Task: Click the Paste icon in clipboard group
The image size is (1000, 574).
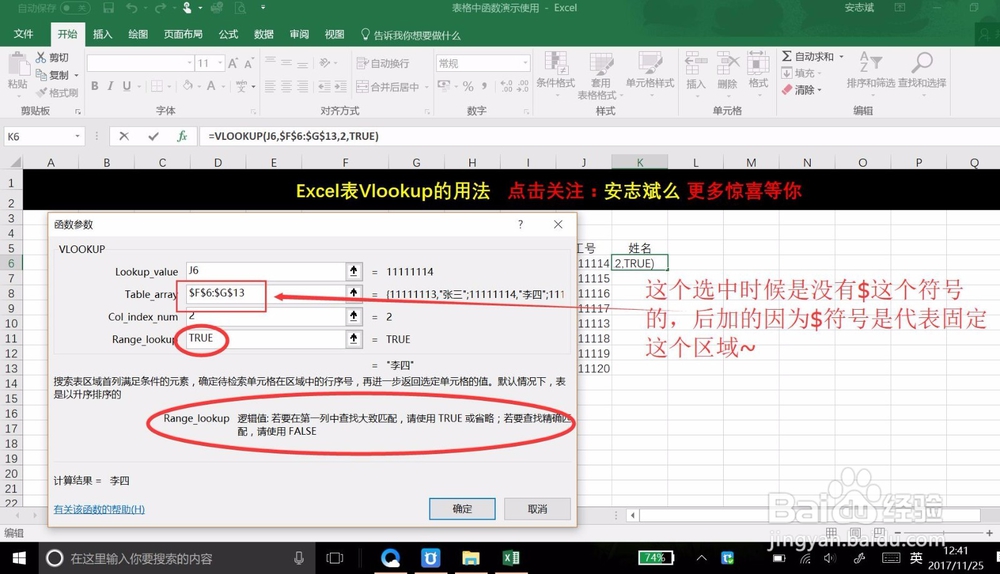Action: click(18, 65)
